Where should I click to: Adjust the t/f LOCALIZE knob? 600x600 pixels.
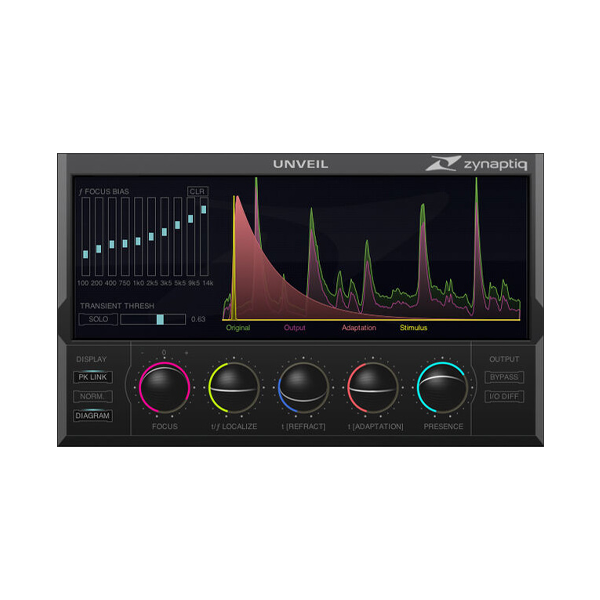[x=234, y=388]
